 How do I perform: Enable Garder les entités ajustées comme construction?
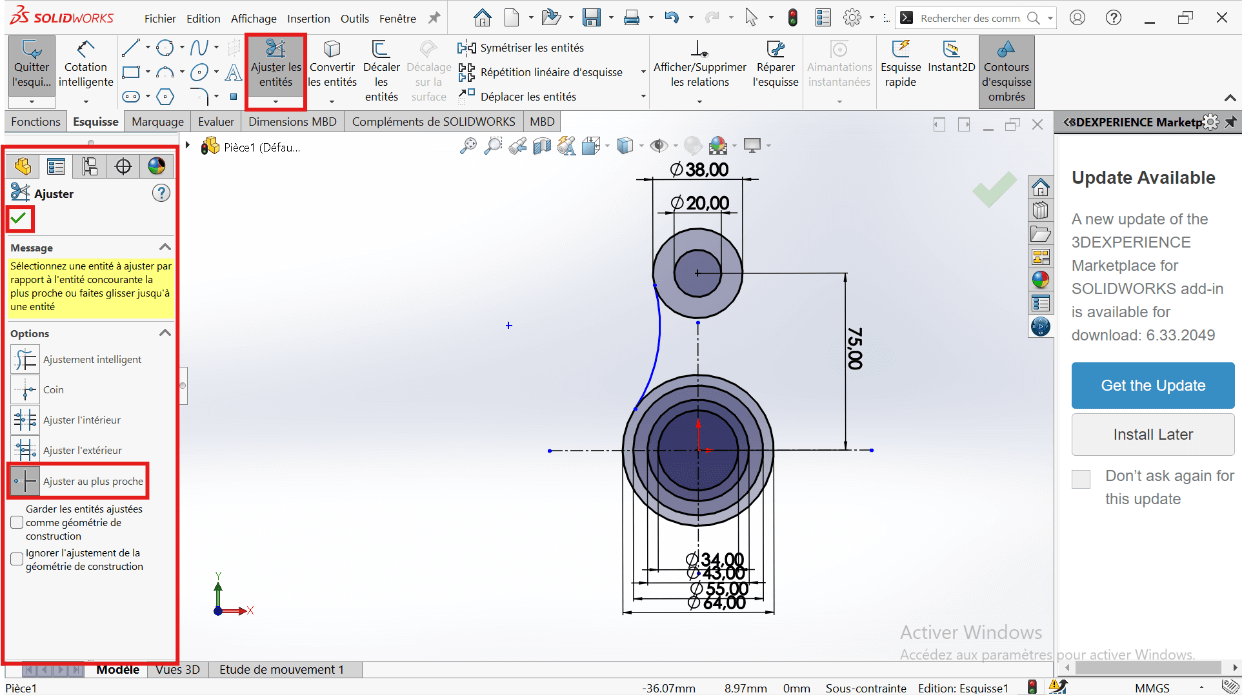click(17, 522)
